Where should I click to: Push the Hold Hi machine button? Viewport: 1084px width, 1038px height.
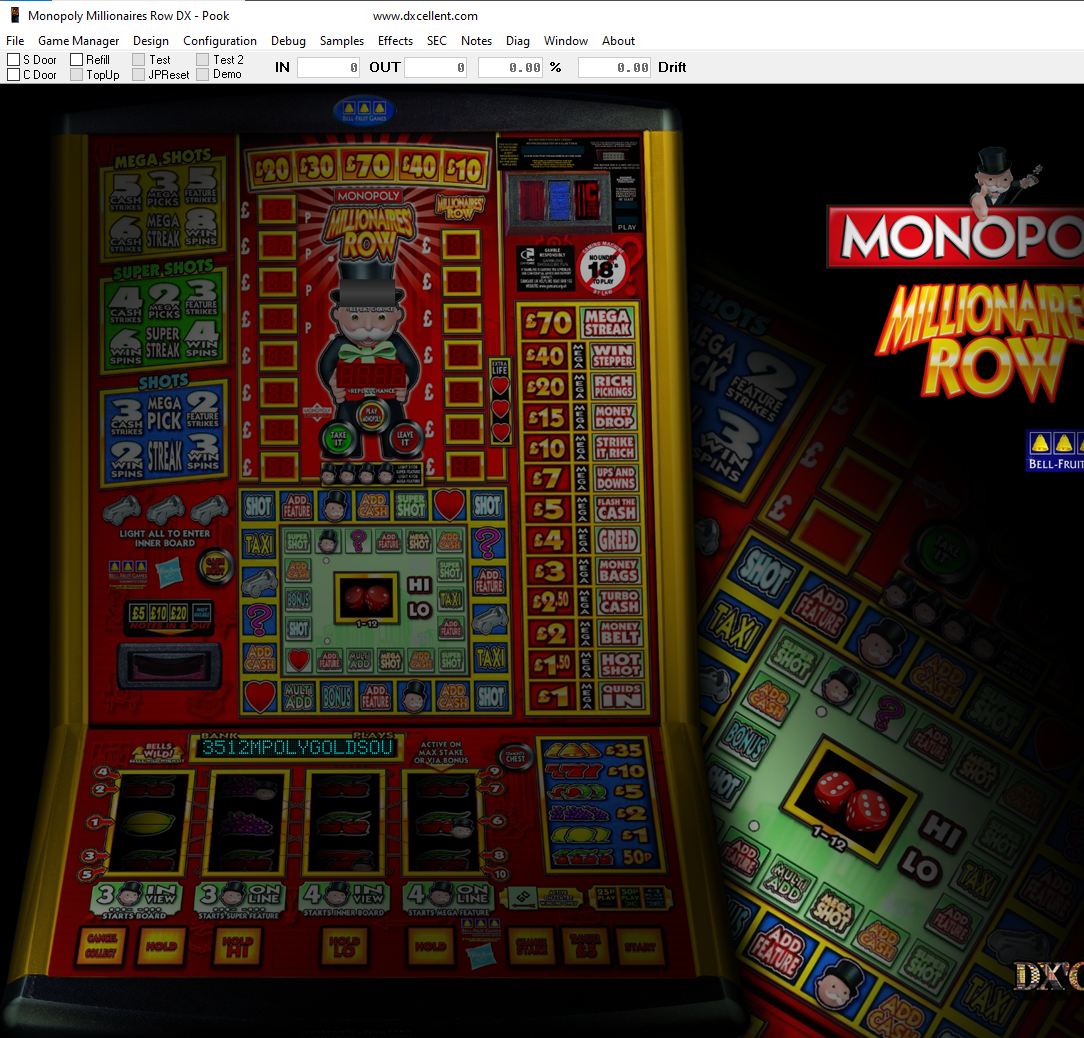[239, 946]
